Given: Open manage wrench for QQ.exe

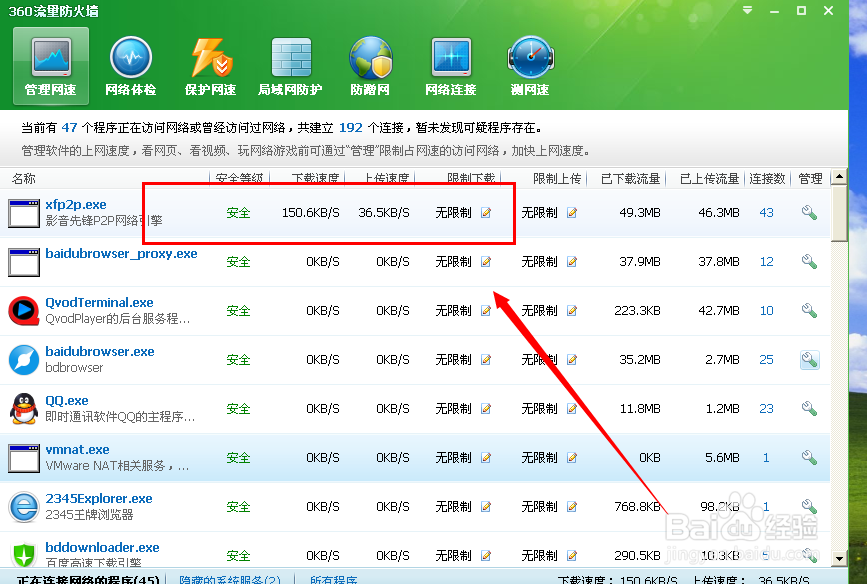Looking at the screenshot, I should 809,409.
